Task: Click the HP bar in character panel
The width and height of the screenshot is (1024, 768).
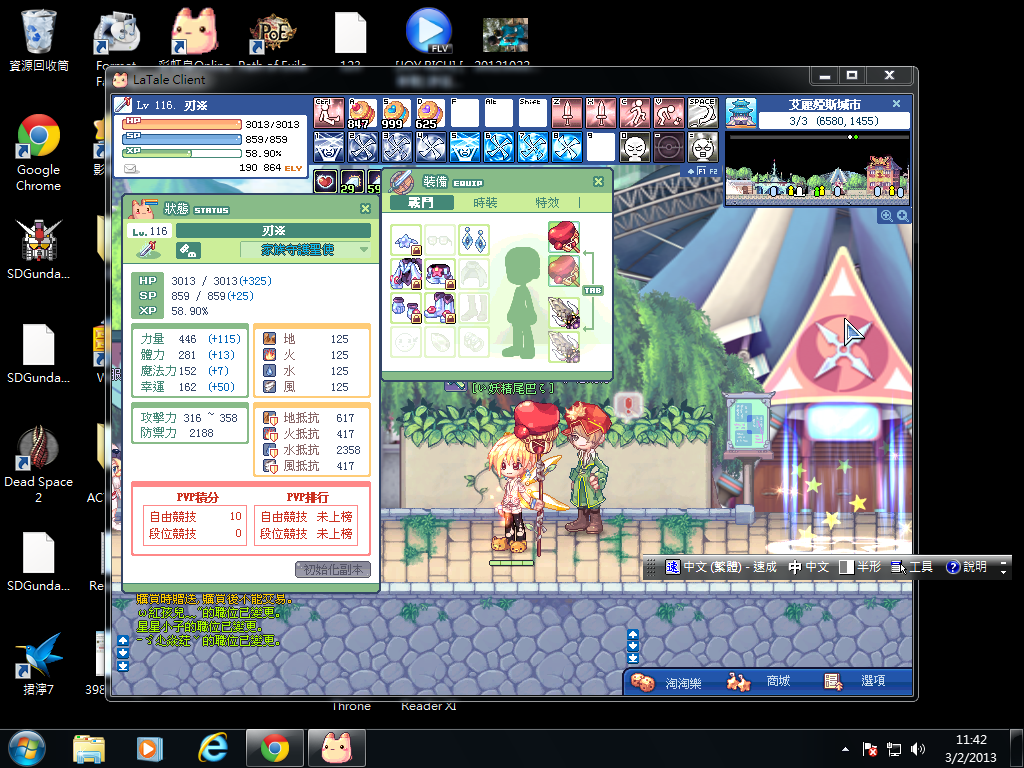Action: tap(182, 123)
